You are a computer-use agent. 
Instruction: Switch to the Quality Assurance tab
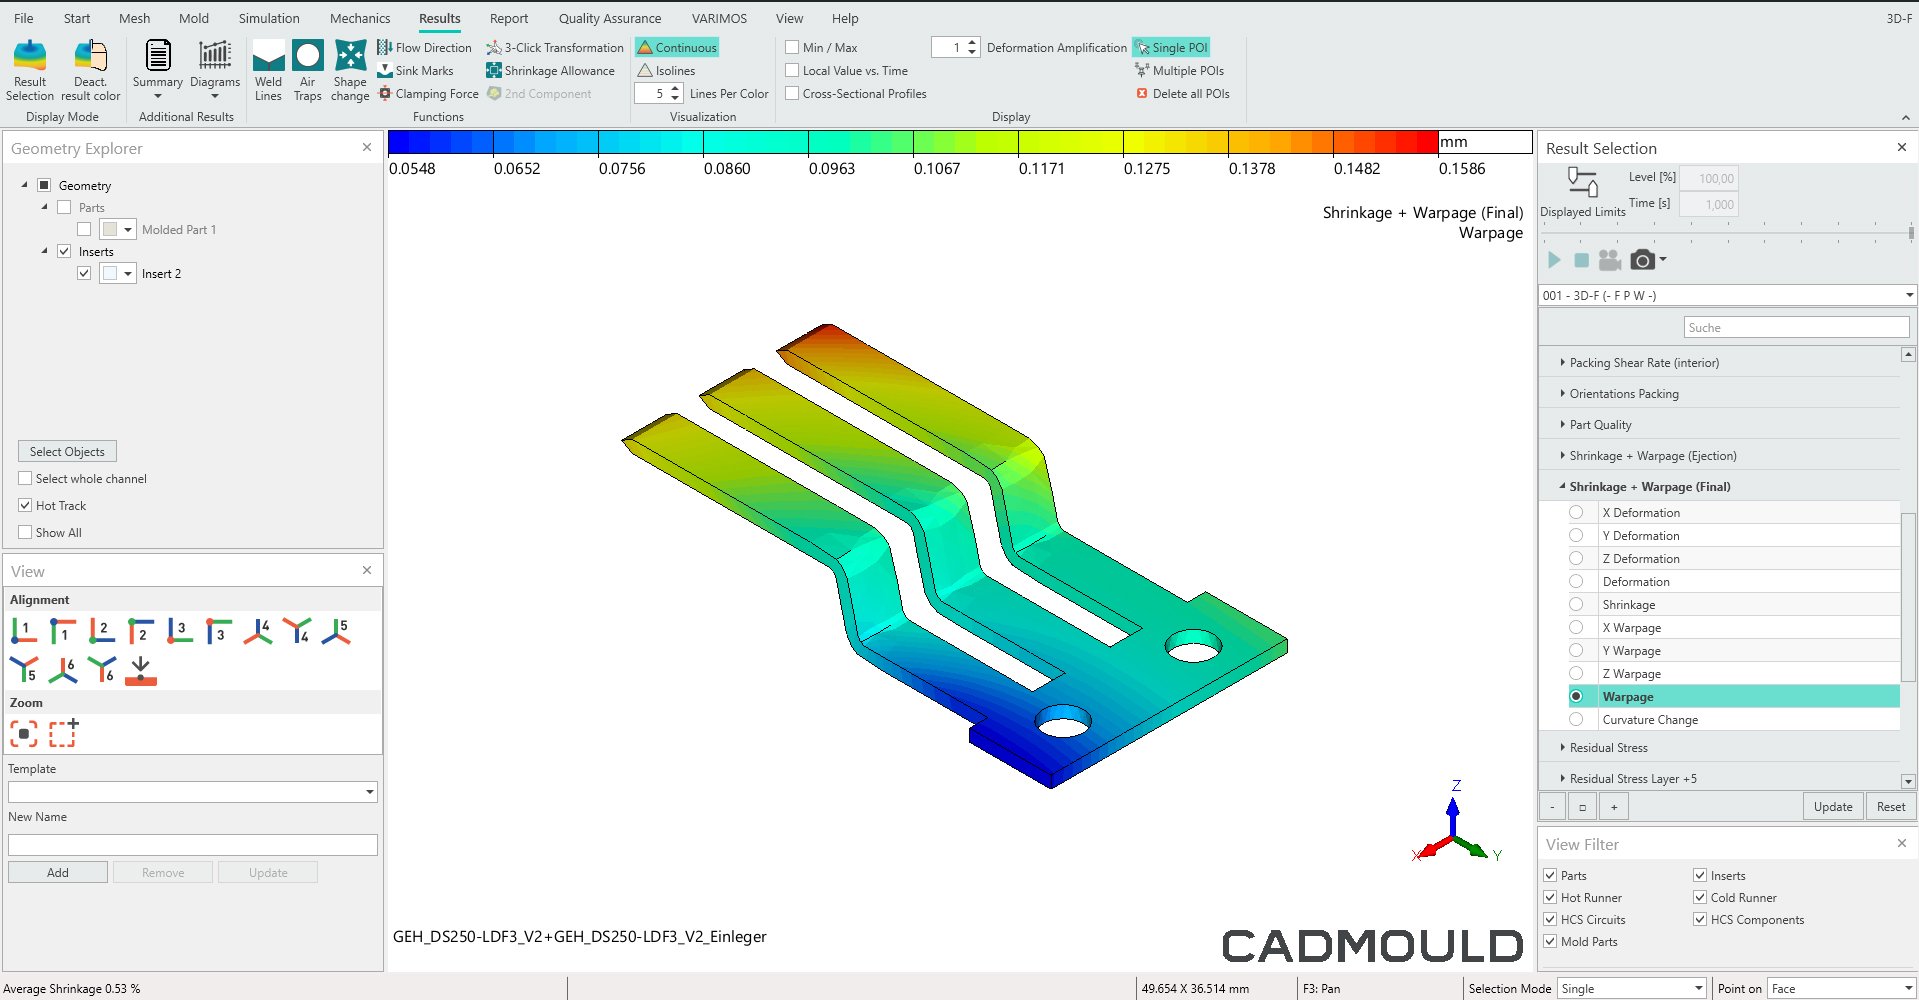click(609, 18)
